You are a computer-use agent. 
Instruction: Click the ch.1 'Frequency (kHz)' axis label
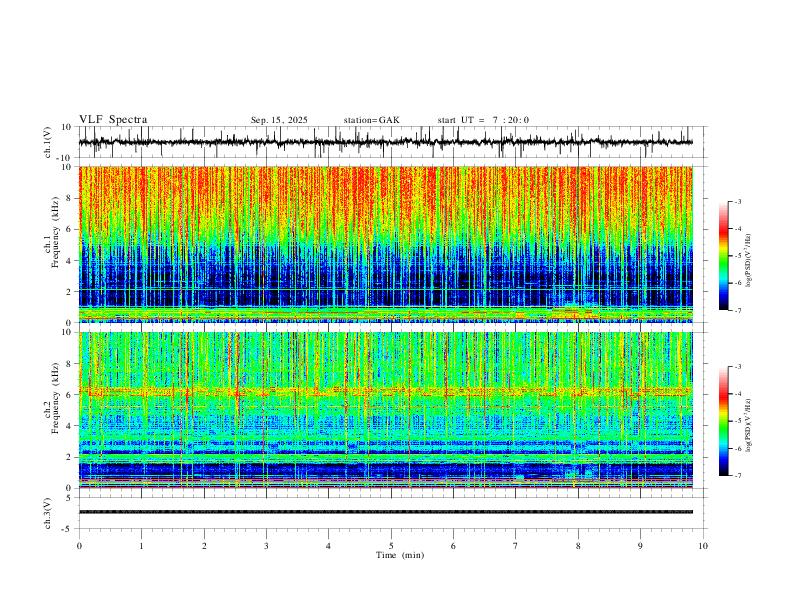pos(56,230)
